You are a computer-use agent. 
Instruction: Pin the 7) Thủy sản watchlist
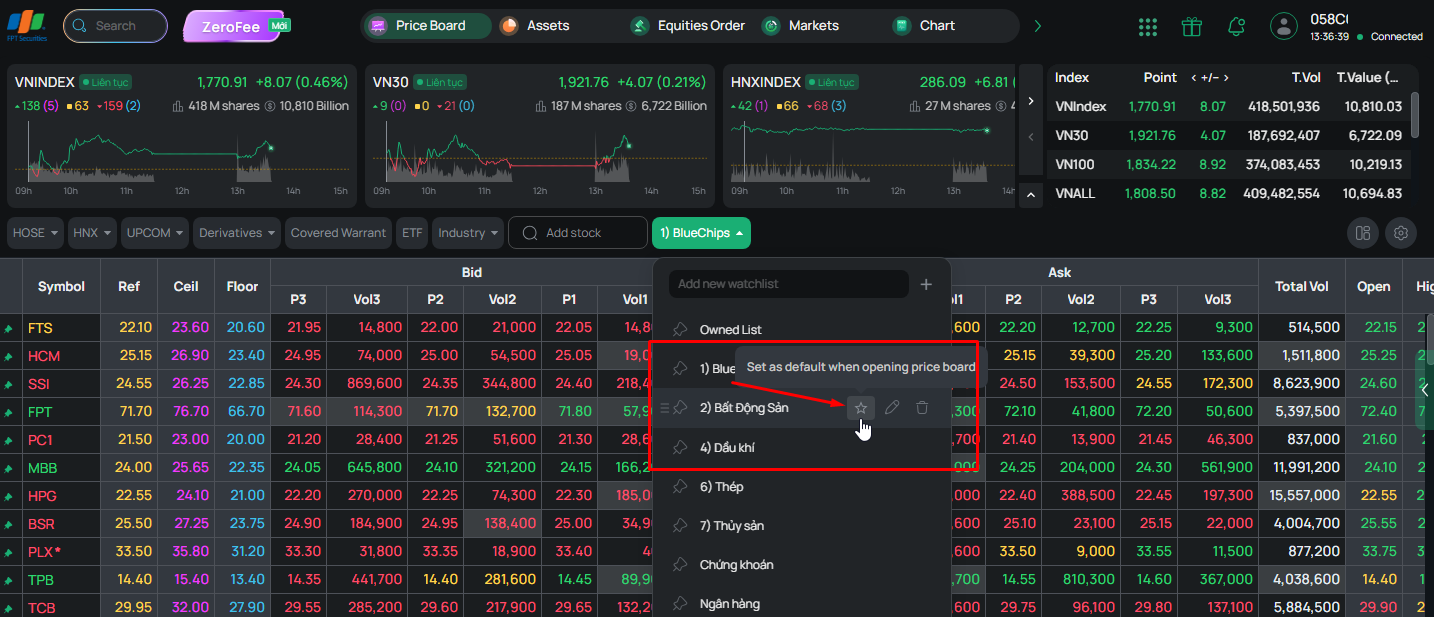click(x=680, y=525)
